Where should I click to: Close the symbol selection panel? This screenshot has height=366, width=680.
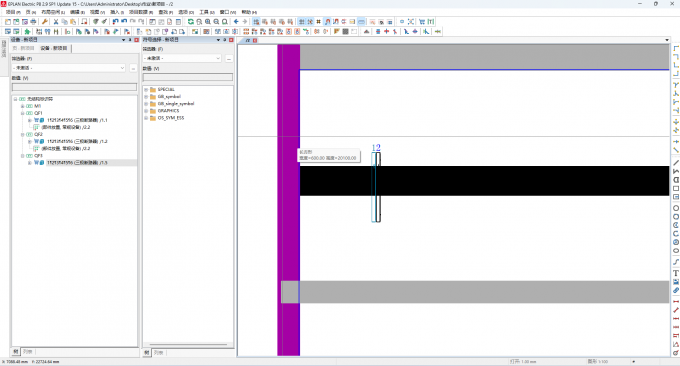[231, 40]
